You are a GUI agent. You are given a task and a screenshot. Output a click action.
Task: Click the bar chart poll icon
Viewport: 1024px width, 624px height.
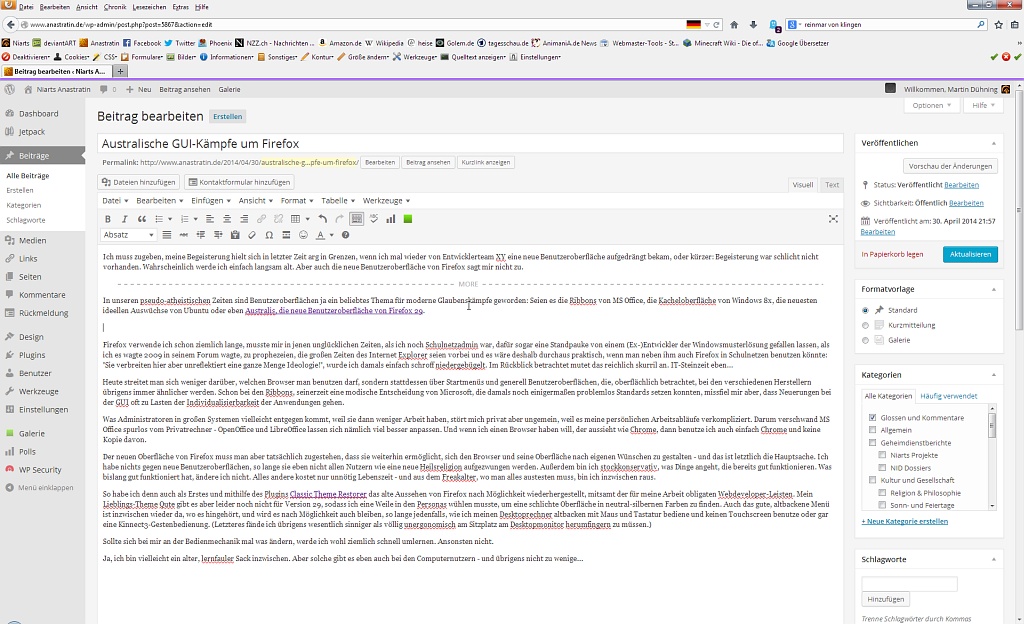point(391,219)
